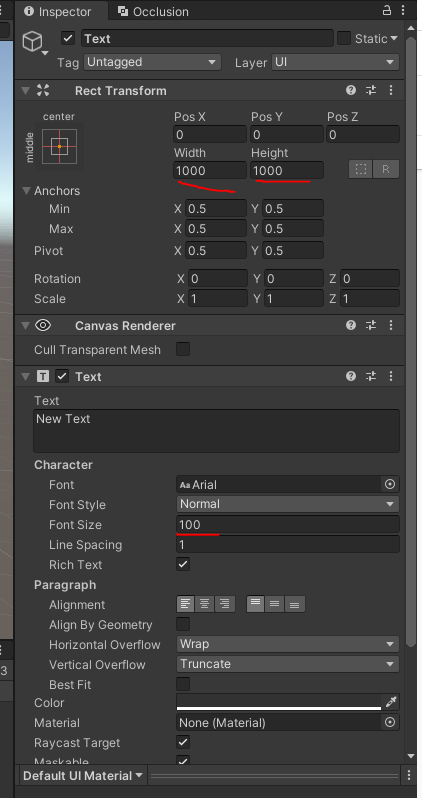Image resolution: width=422 pixels, height=798 pixels.
Task: Open Text component three-dot context menu
Action: [x=391, y=376]
